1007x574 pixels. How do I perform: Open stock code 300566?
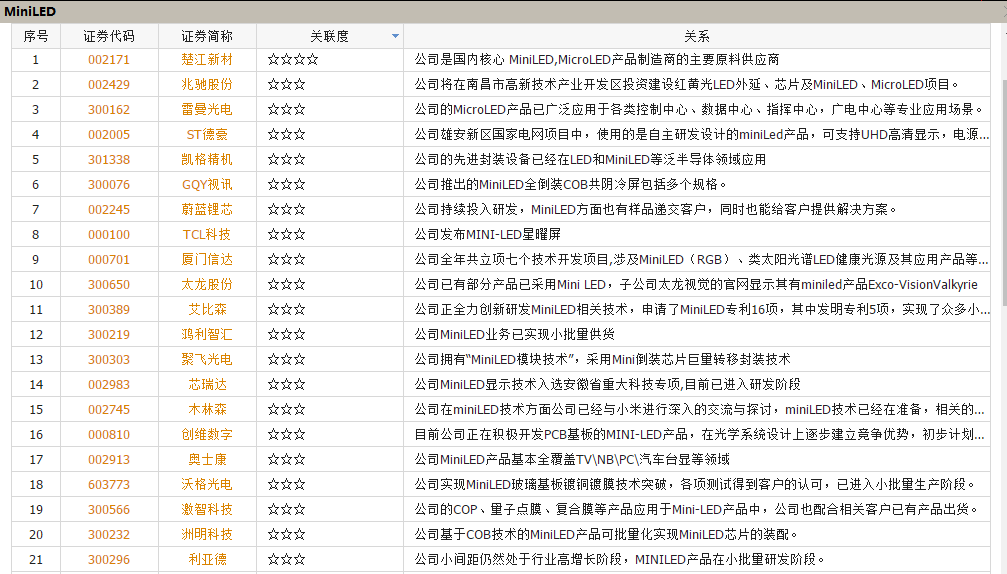109,510
